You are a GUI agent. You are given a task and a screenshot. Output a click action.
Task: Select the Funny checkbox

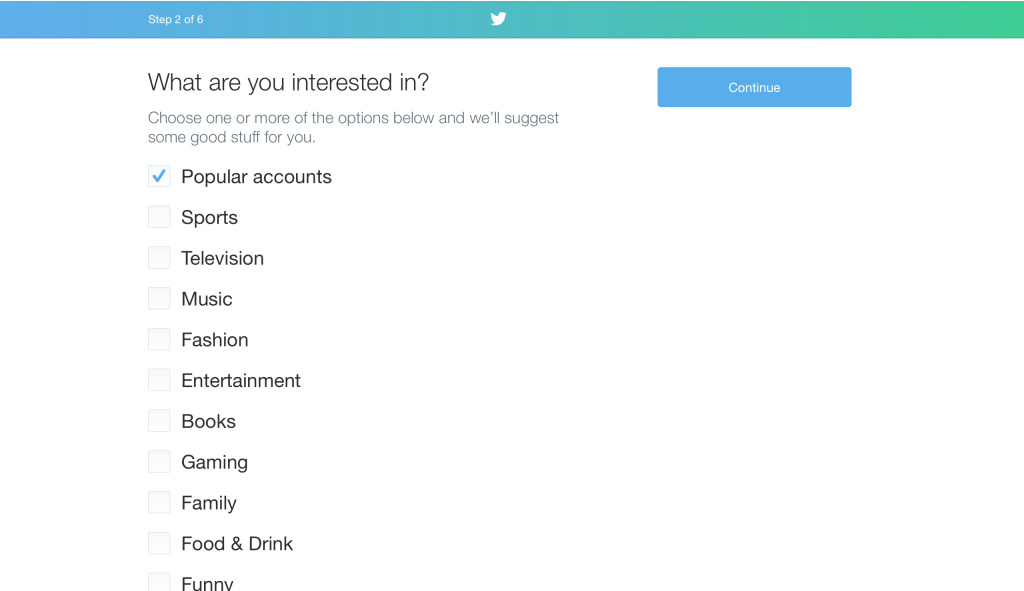(159, 582)
